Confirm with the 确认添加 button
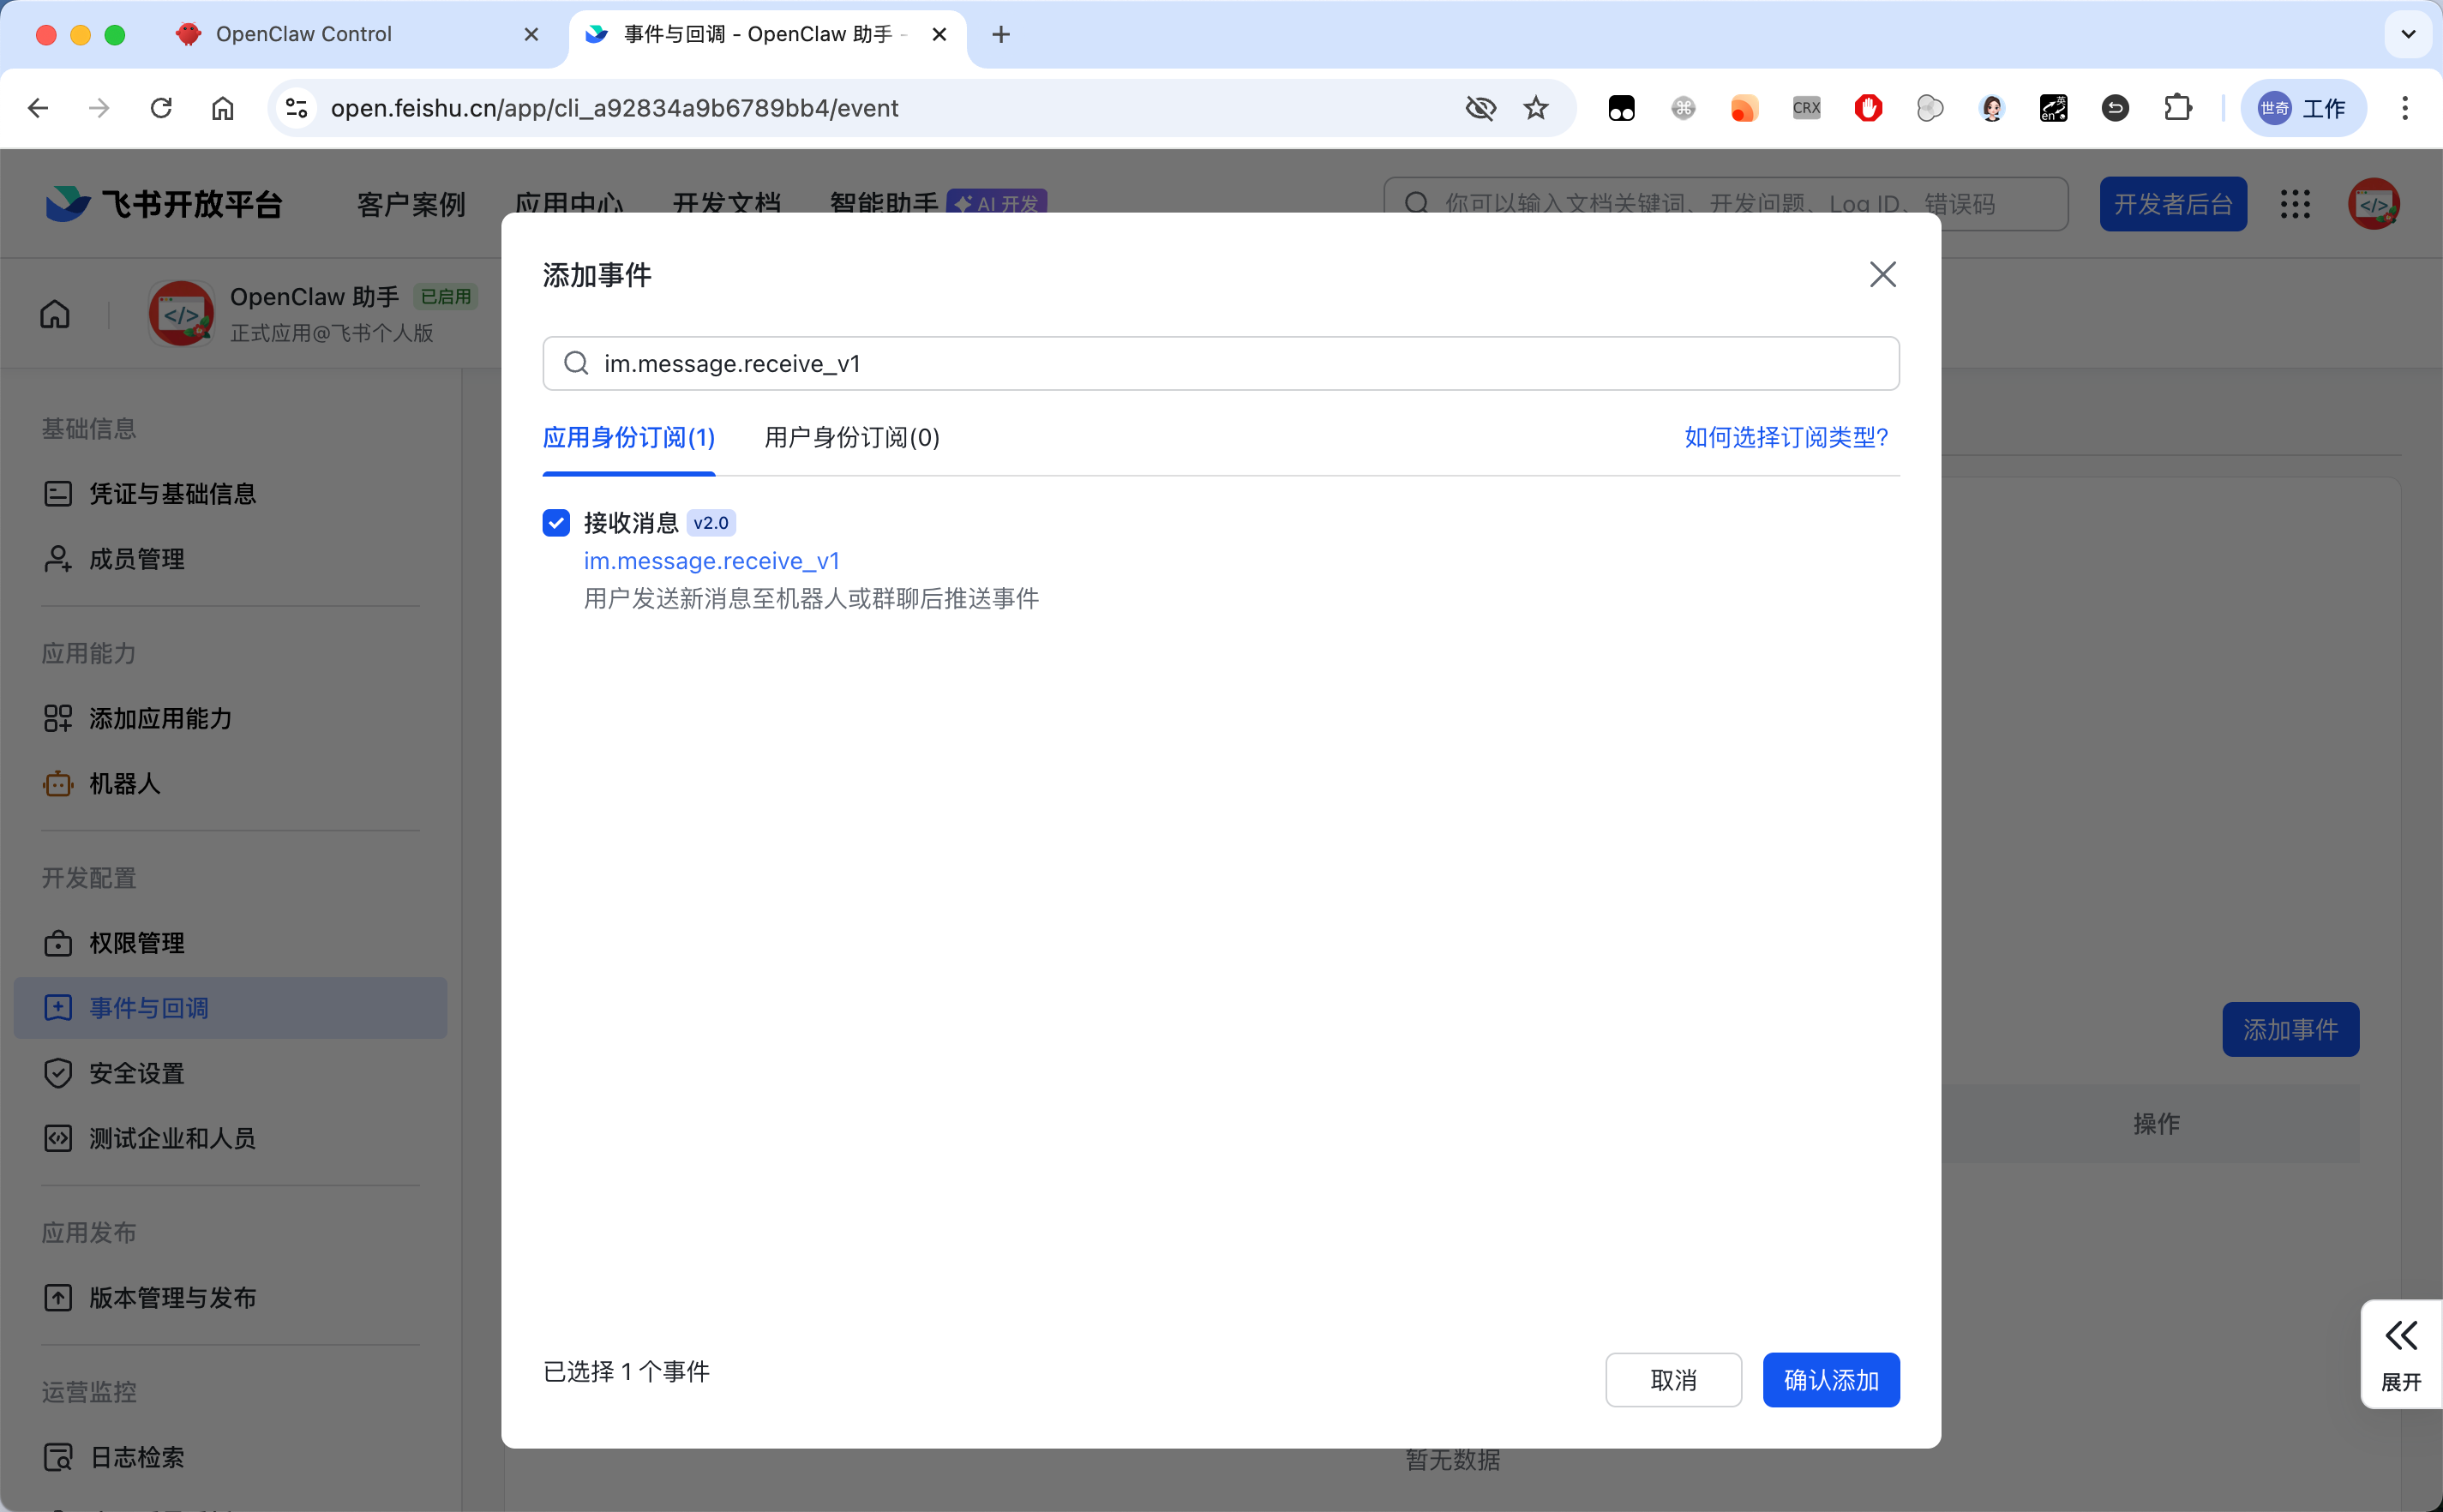The image size is (2443, 1512). pos(1831,1379)
